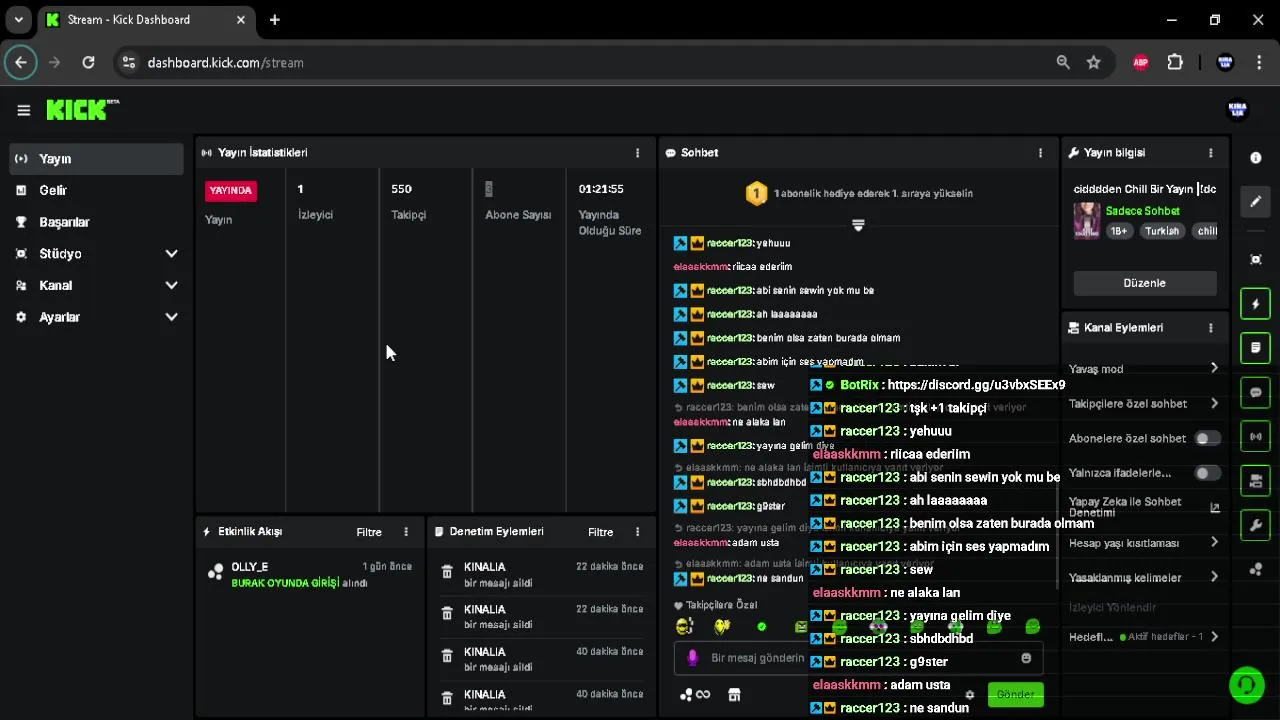Click the pencil edit icon in right sidebar

pyautogui.click(x=1256, y=202)
